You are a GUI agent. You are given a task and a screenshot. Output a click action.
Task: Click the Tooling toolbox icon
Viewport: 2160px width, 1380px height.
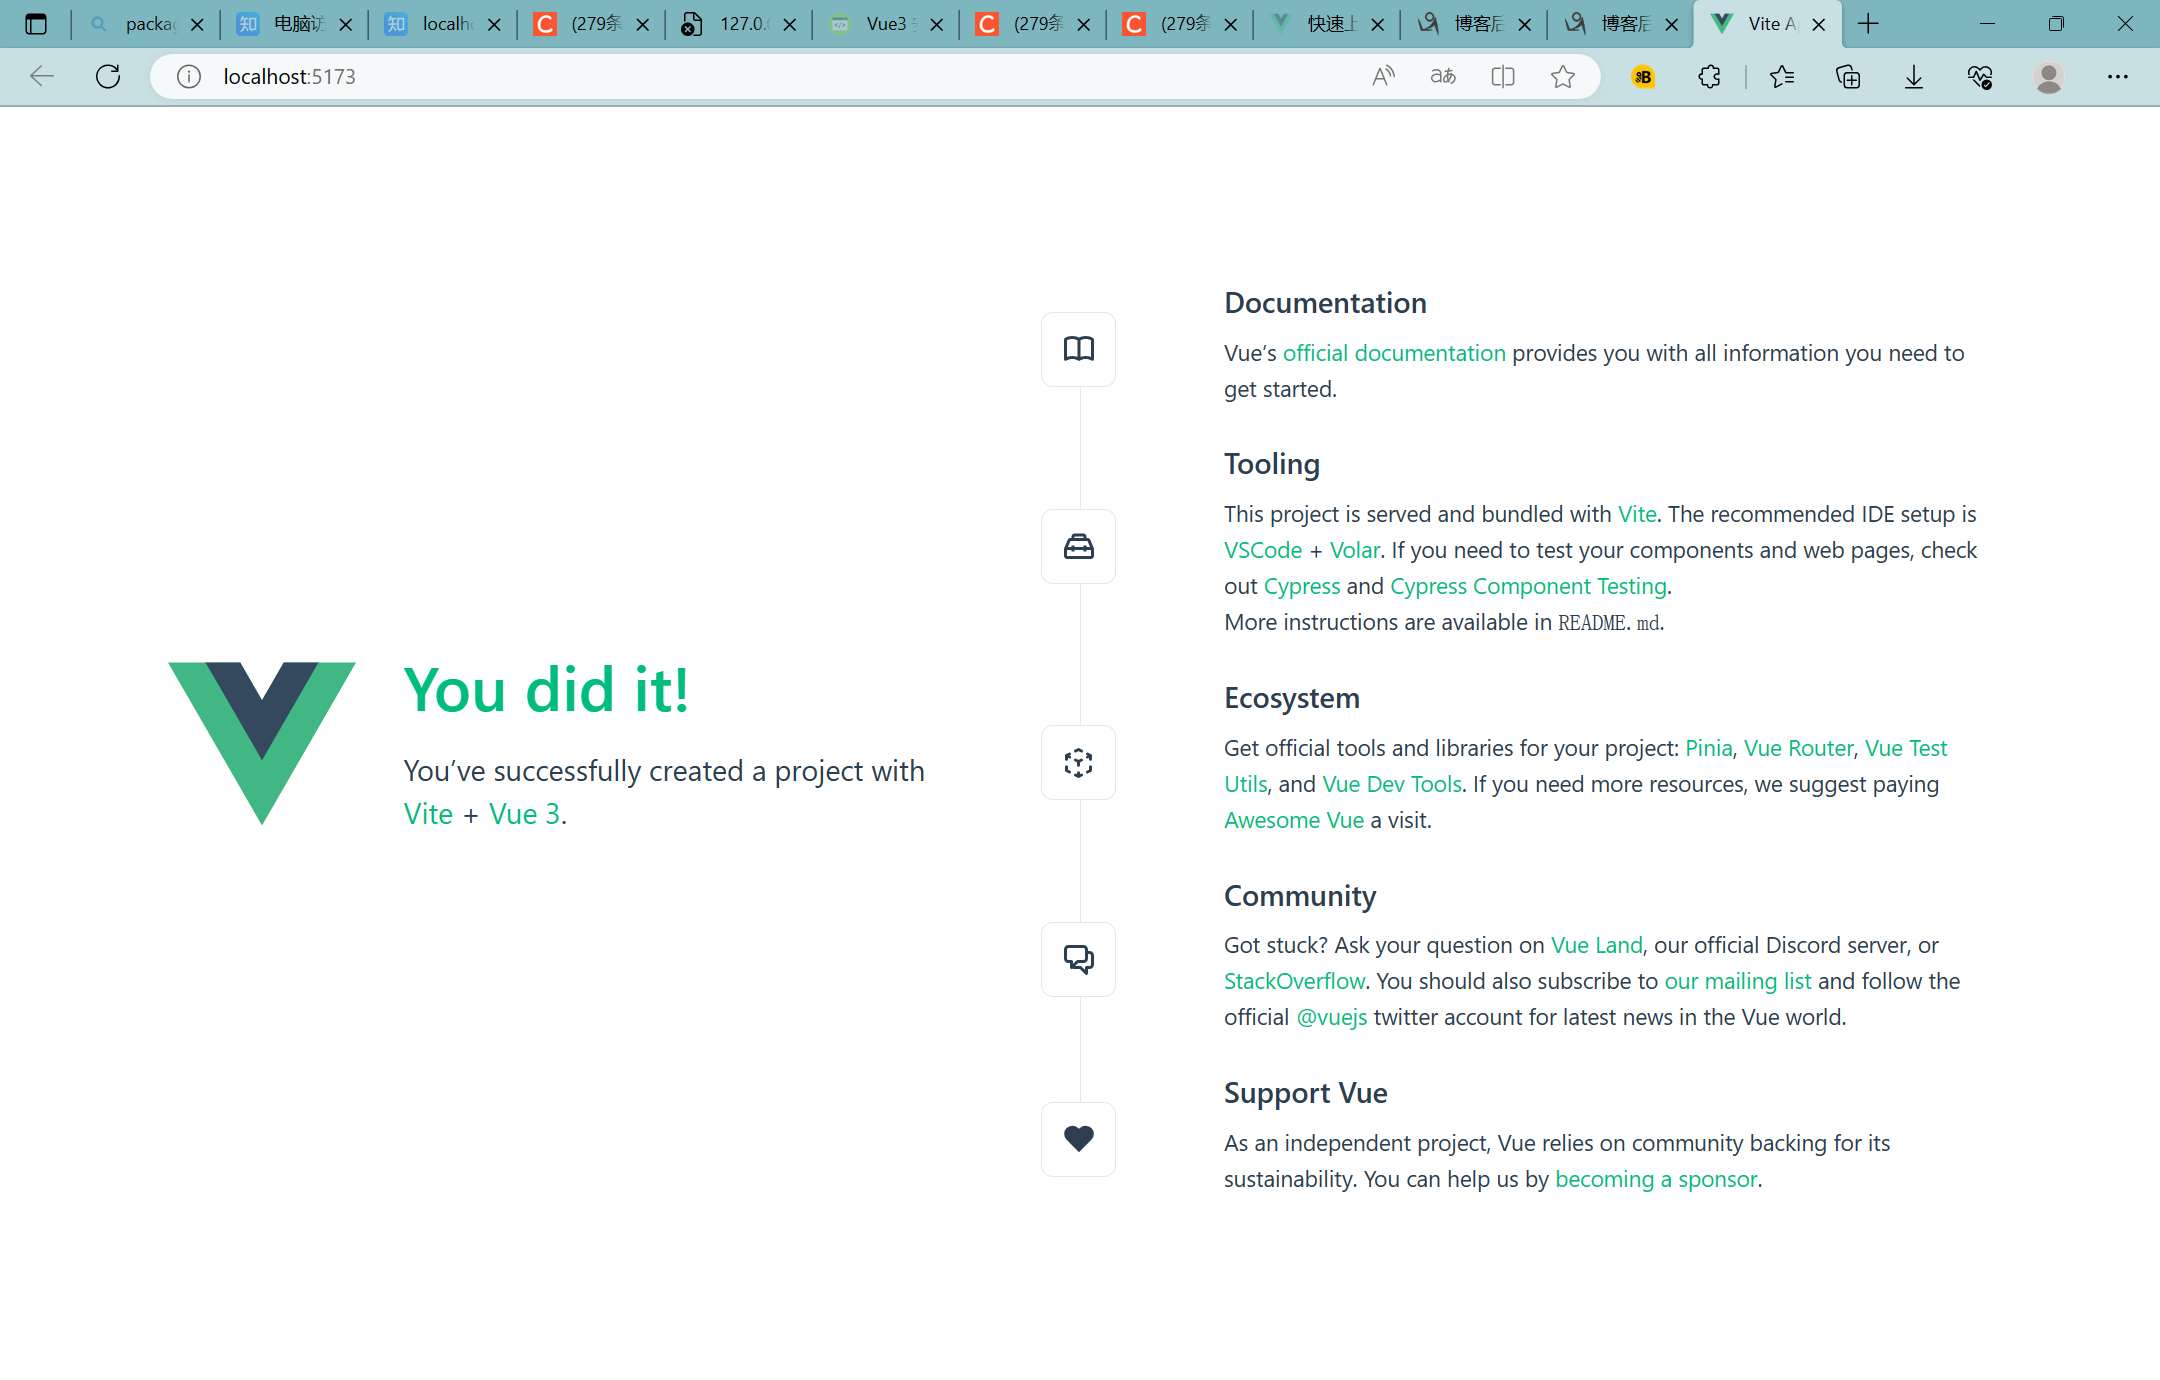tap(1078, 547)
